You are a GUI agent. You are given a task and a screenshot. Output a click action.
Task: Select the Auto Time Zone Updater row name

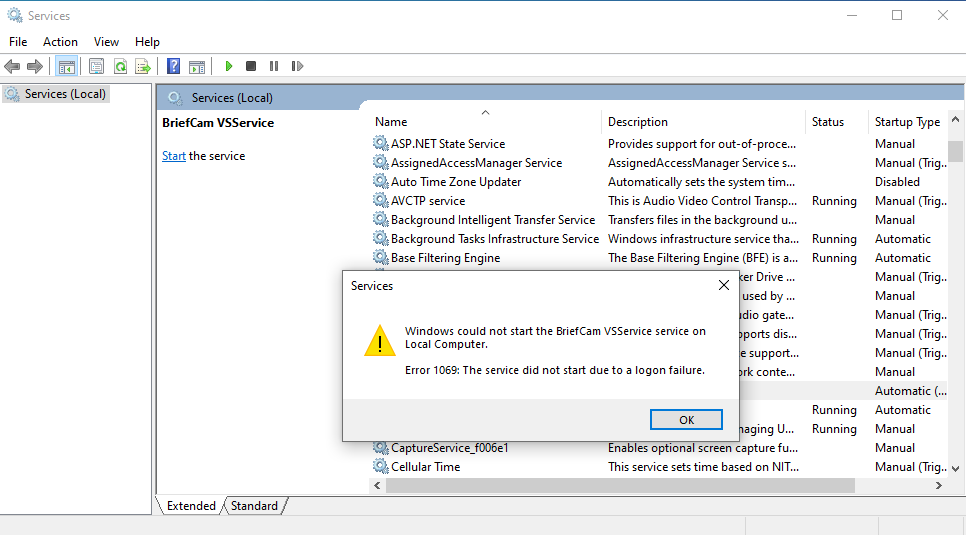[x=456, y=182]
